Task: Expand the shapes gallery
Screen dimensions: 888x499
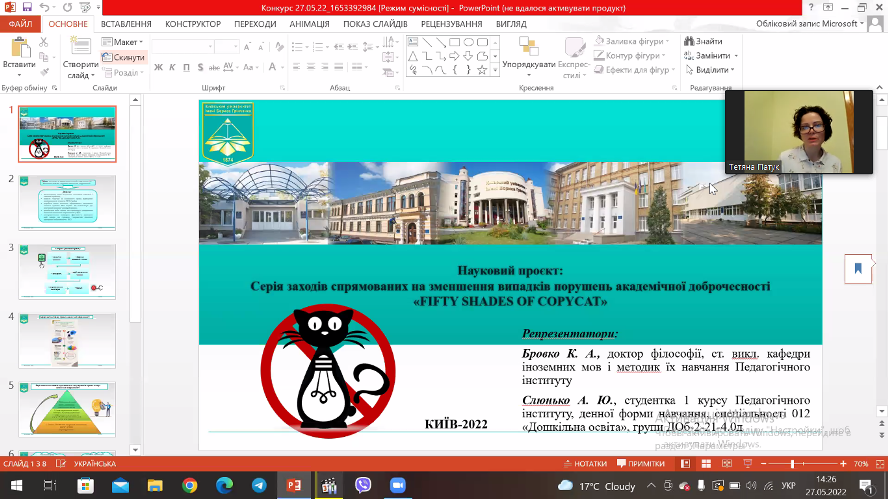Action: click(x=495, y=70)
